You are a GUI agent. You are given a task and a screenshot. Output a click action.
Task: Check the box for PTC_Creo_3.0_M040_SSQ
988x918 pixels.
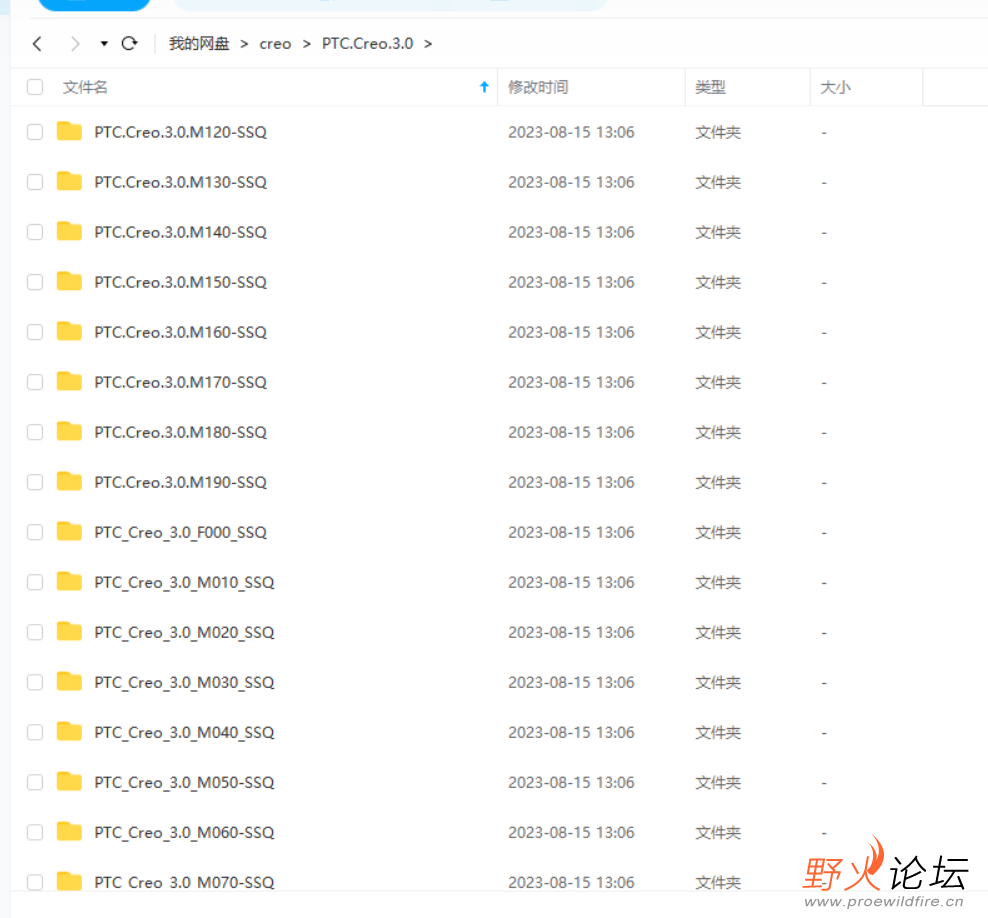point(35,732)
